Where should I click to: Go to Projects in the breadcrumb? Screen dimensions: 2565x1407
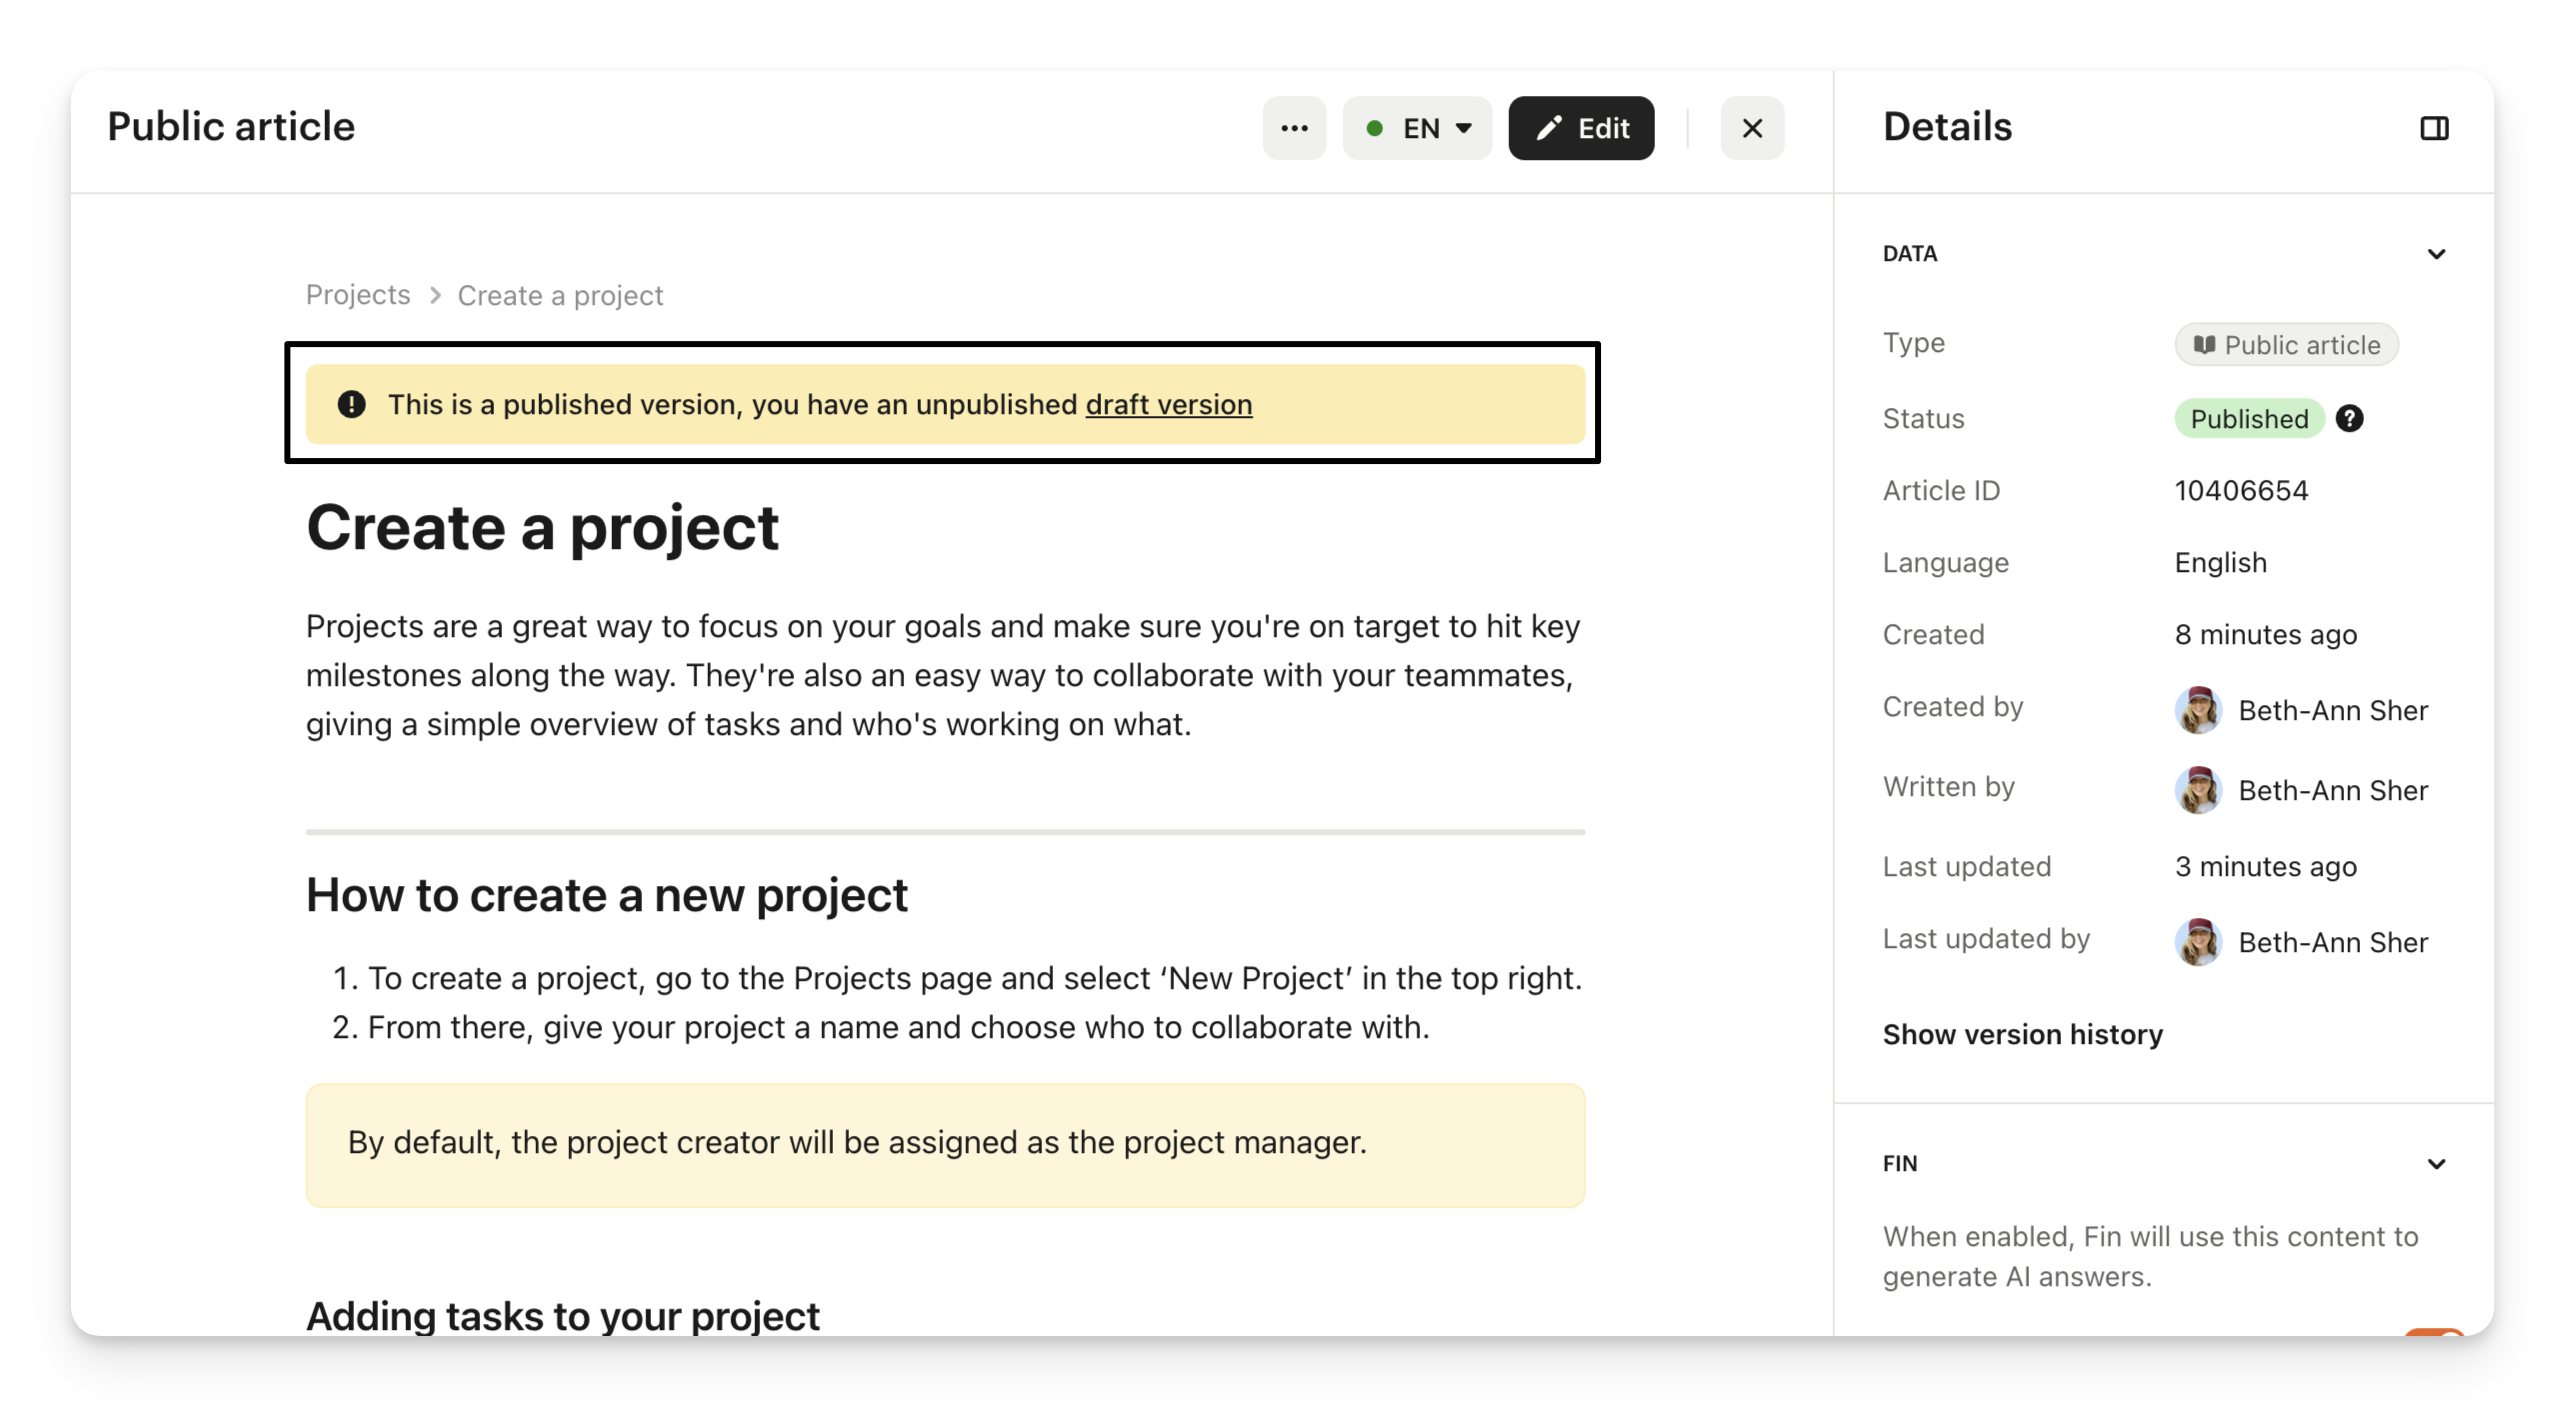[358, 295]
